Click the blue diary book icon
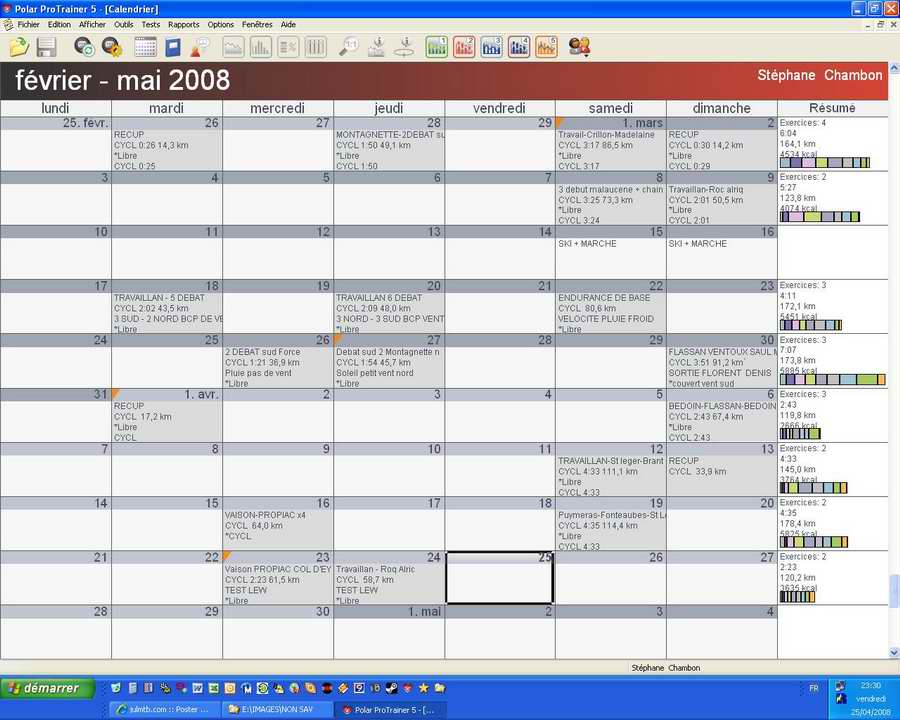 [x=173, y=47]
